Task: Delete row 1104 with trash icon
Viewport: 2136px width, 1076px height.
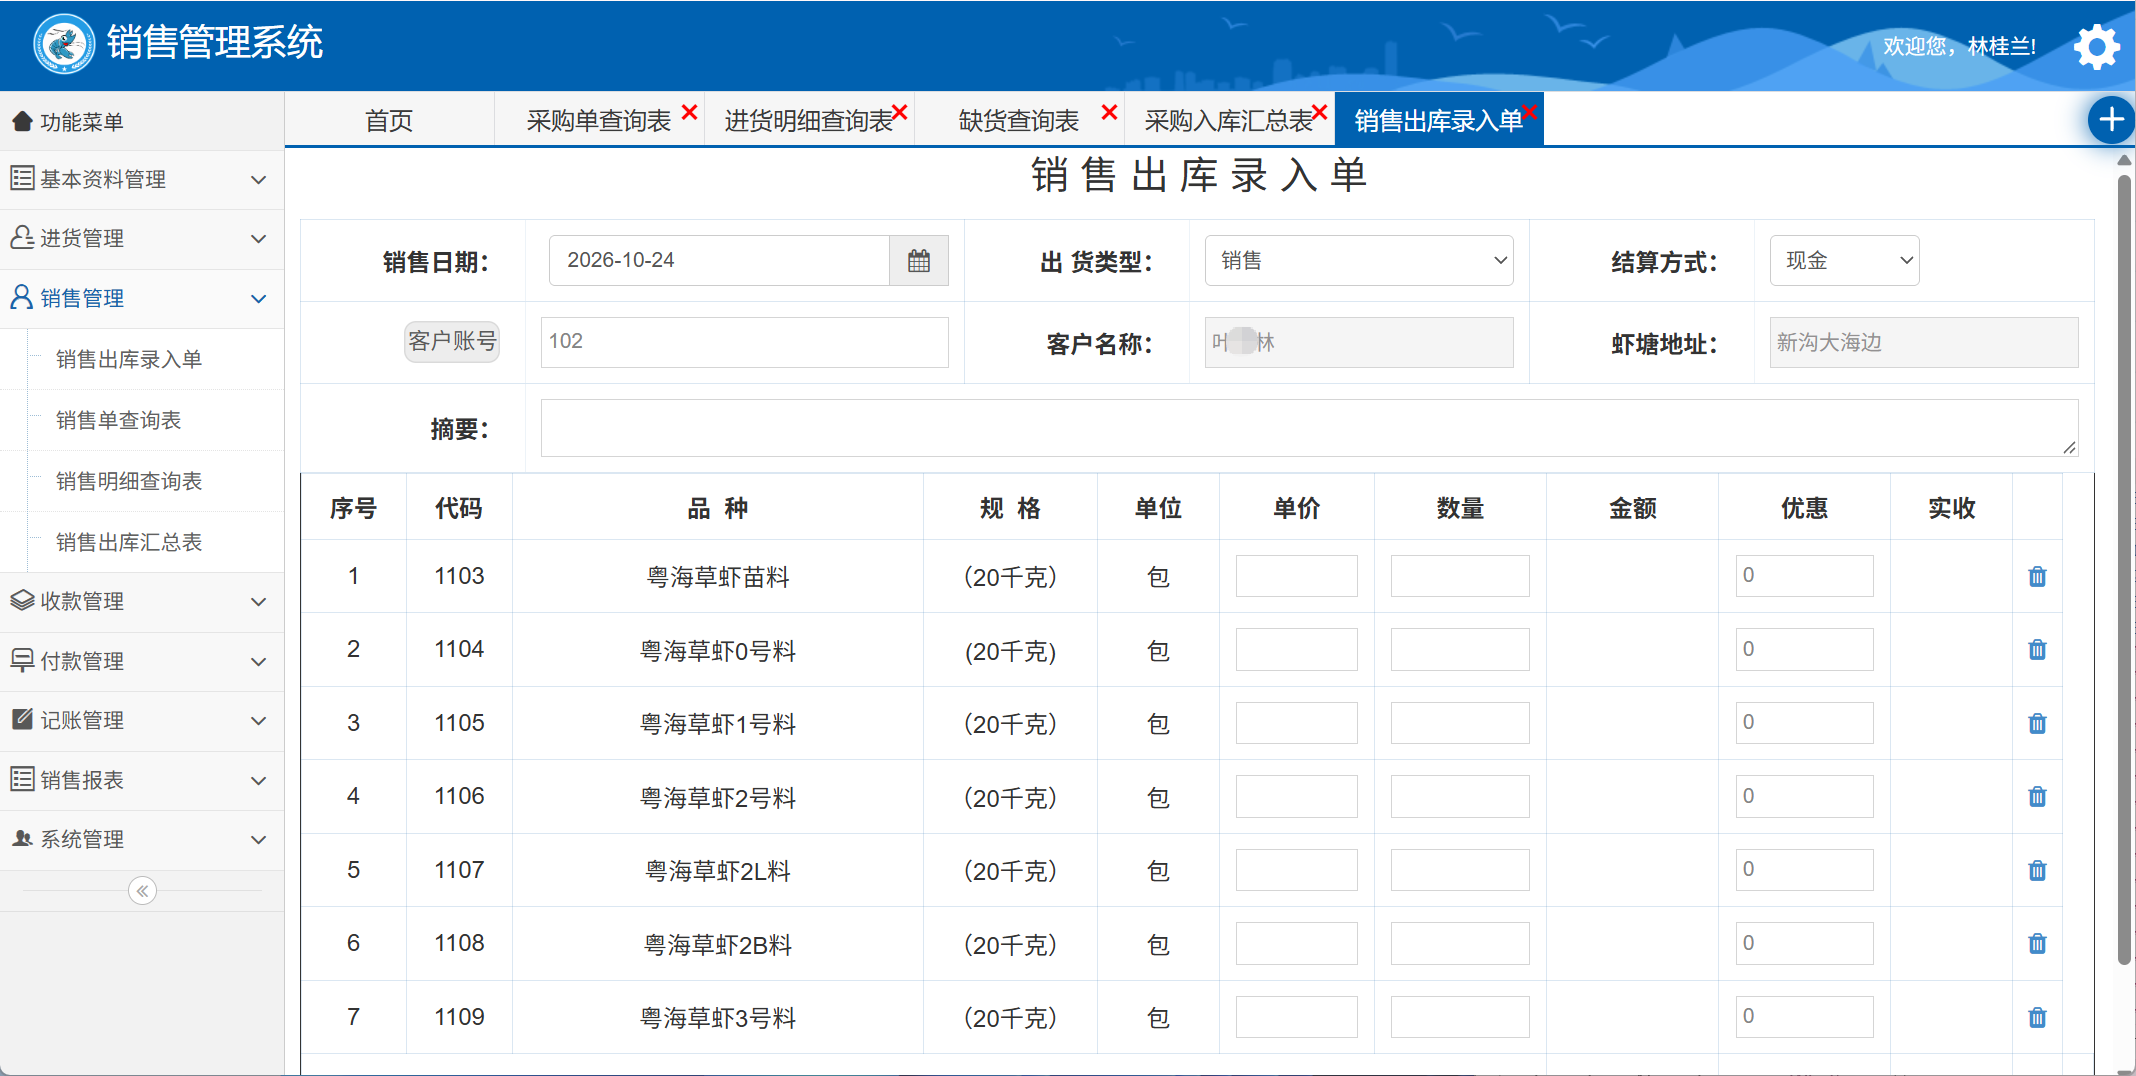Action: pos(2037,650)
